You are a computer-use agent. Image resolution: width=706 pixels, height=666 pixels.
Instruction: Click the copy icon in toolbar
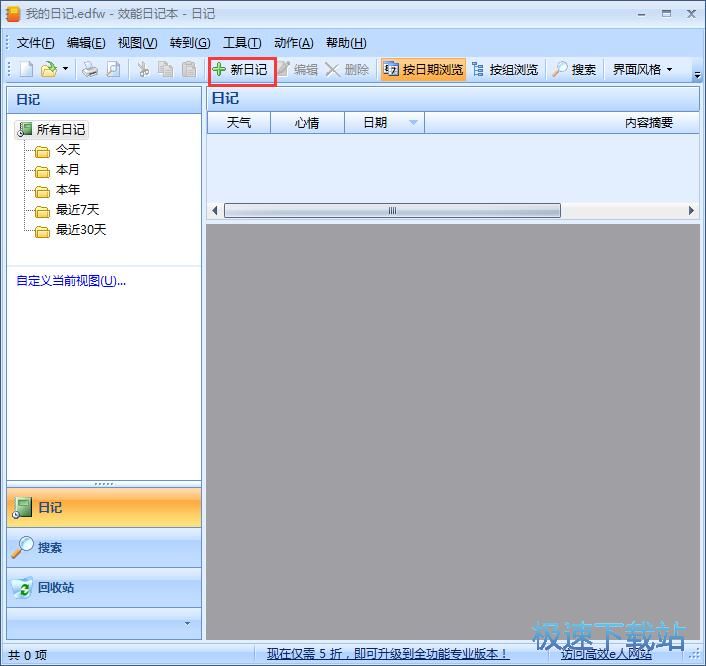tap(166, 69)
